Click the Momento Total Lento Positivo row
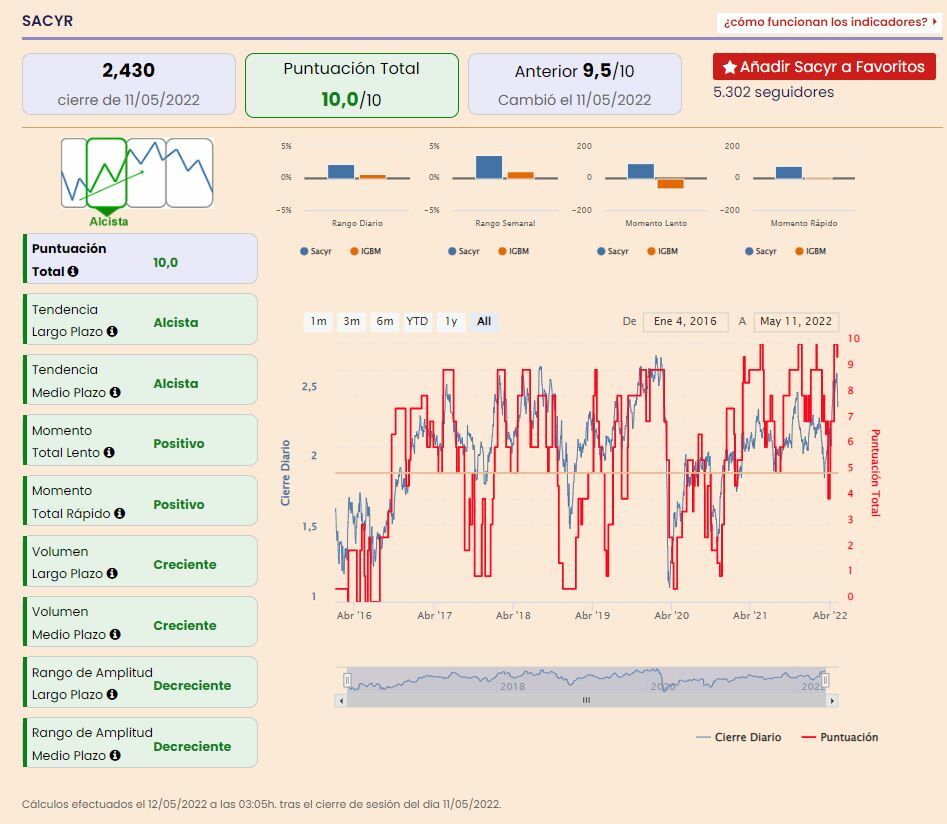Viewport: 947px width, 824px height. tap(140, 440)
